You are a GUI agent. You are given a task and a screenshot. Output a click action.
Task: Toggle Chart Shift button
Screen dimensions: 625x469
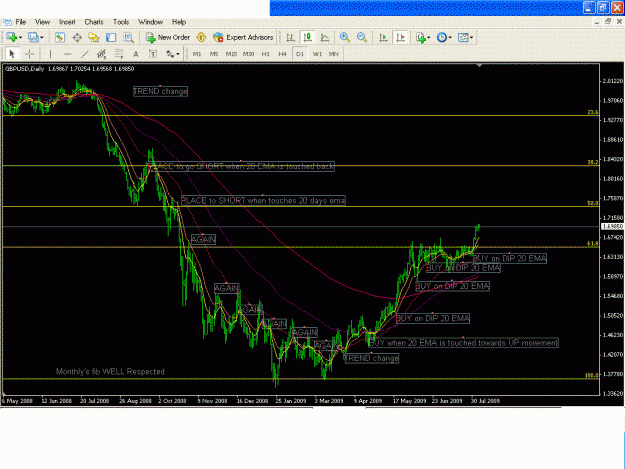pos(400,37)
